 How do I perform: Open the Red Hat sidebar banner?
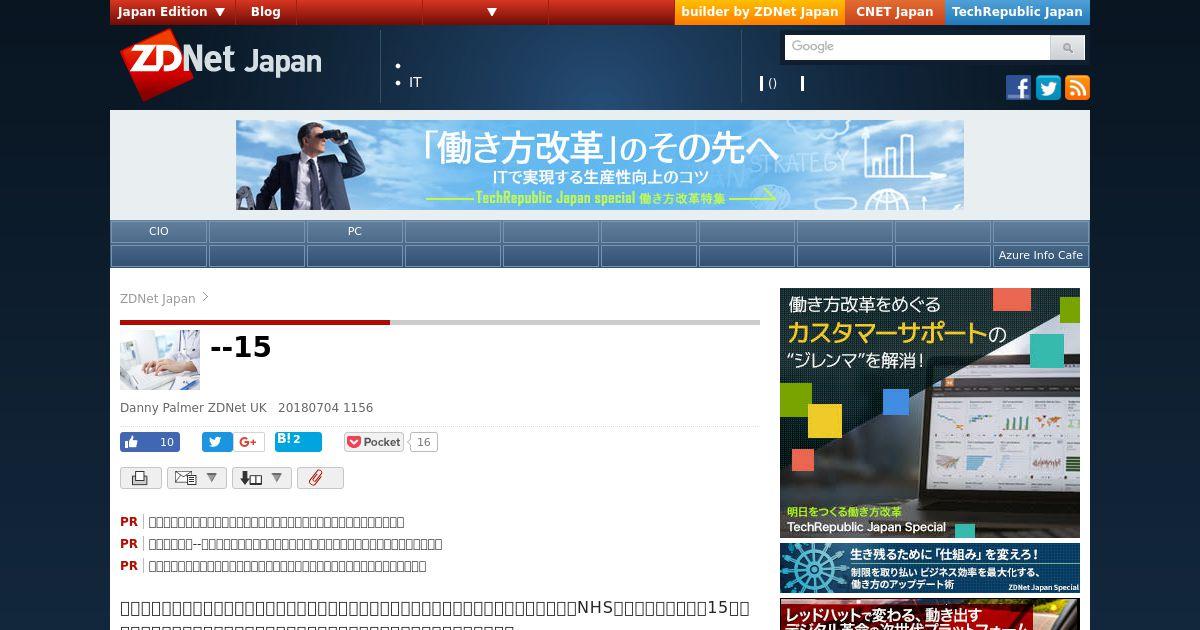coord(930,614)
